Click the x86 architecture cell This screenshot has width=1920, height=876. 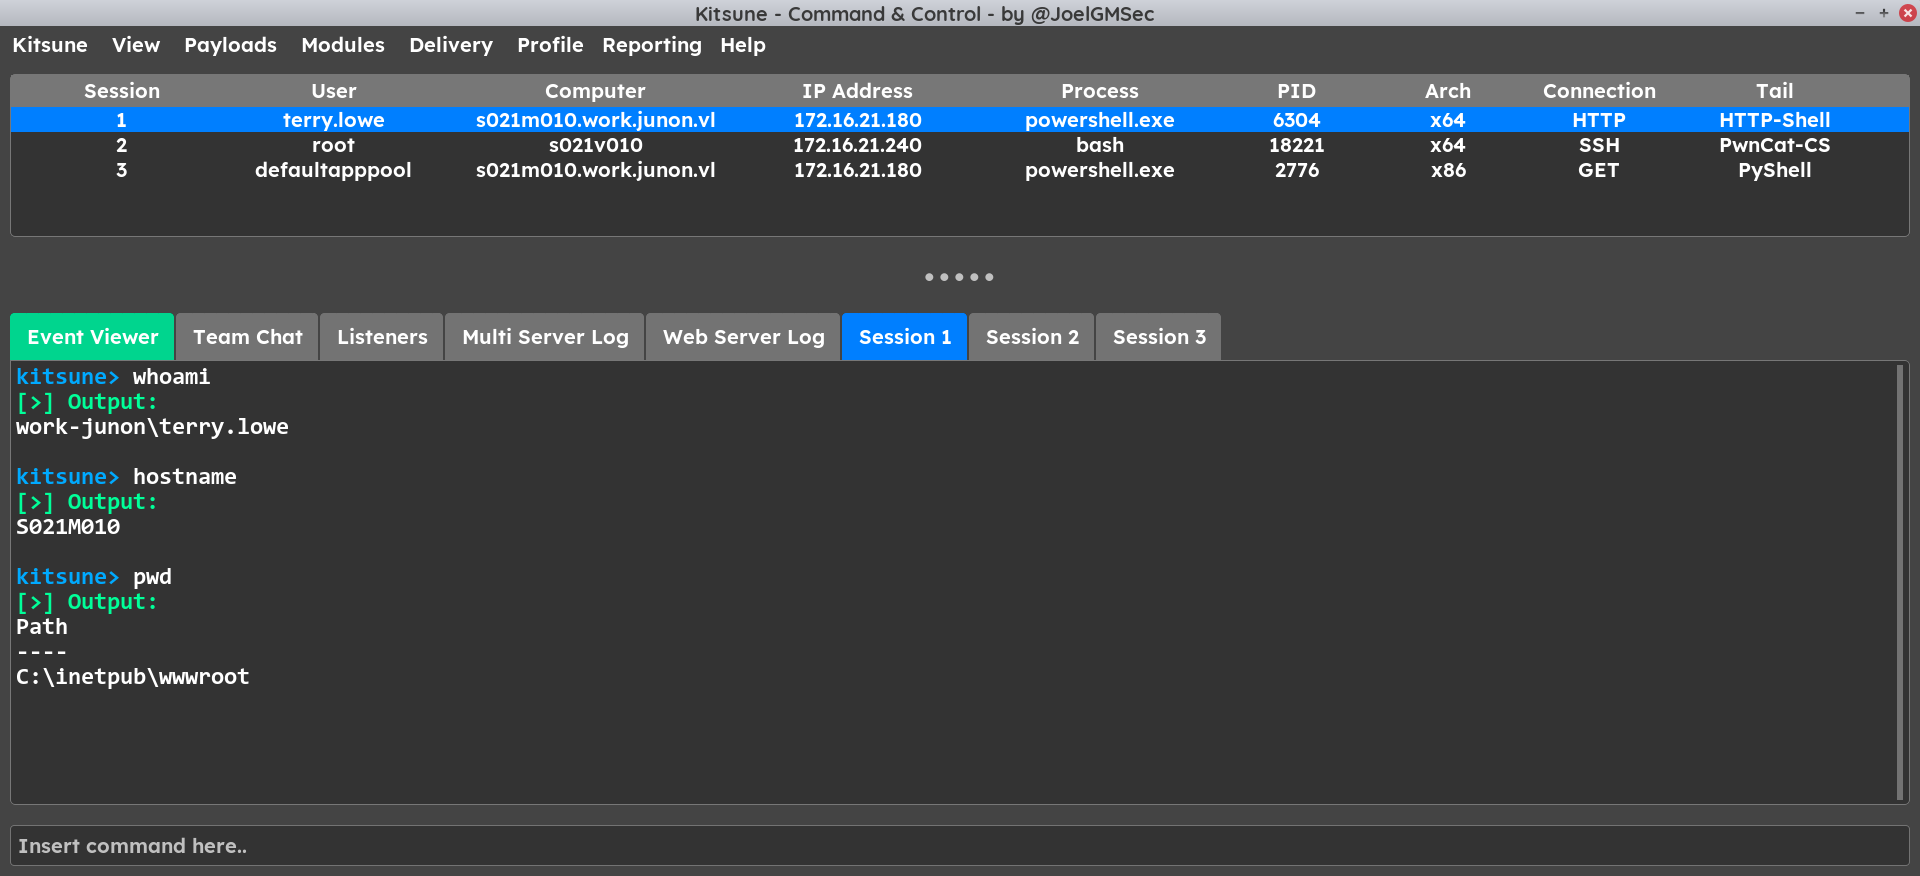point(1448,170)
